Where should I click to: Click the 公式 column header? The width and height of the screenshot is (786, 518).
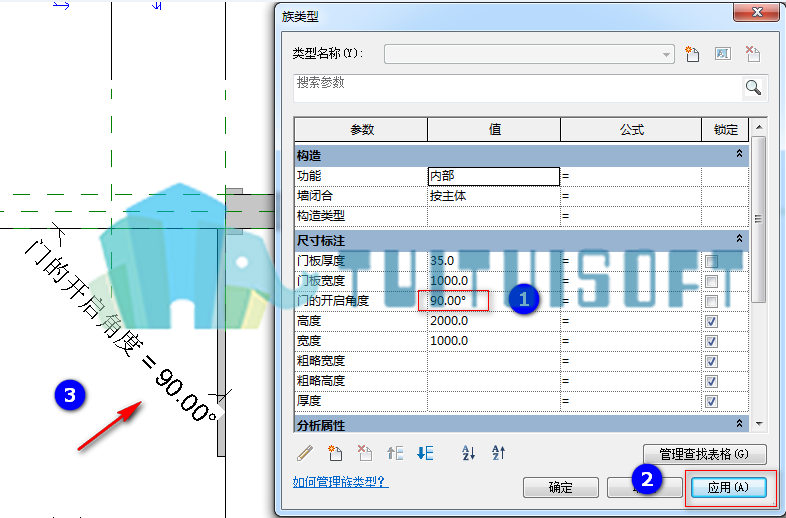[x=631, y=130]
